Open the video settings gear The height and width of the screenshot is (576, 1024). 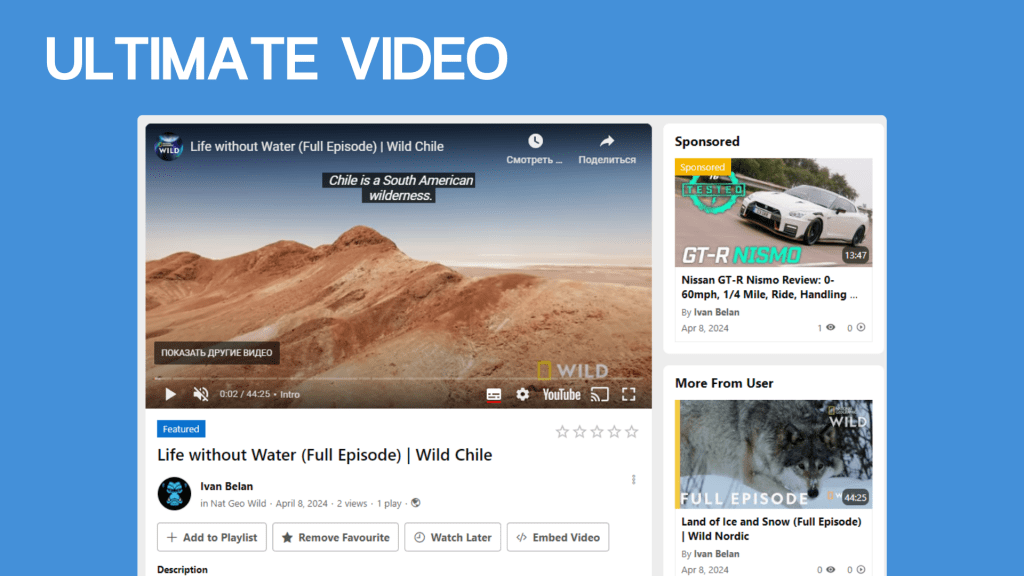[522, 394]
